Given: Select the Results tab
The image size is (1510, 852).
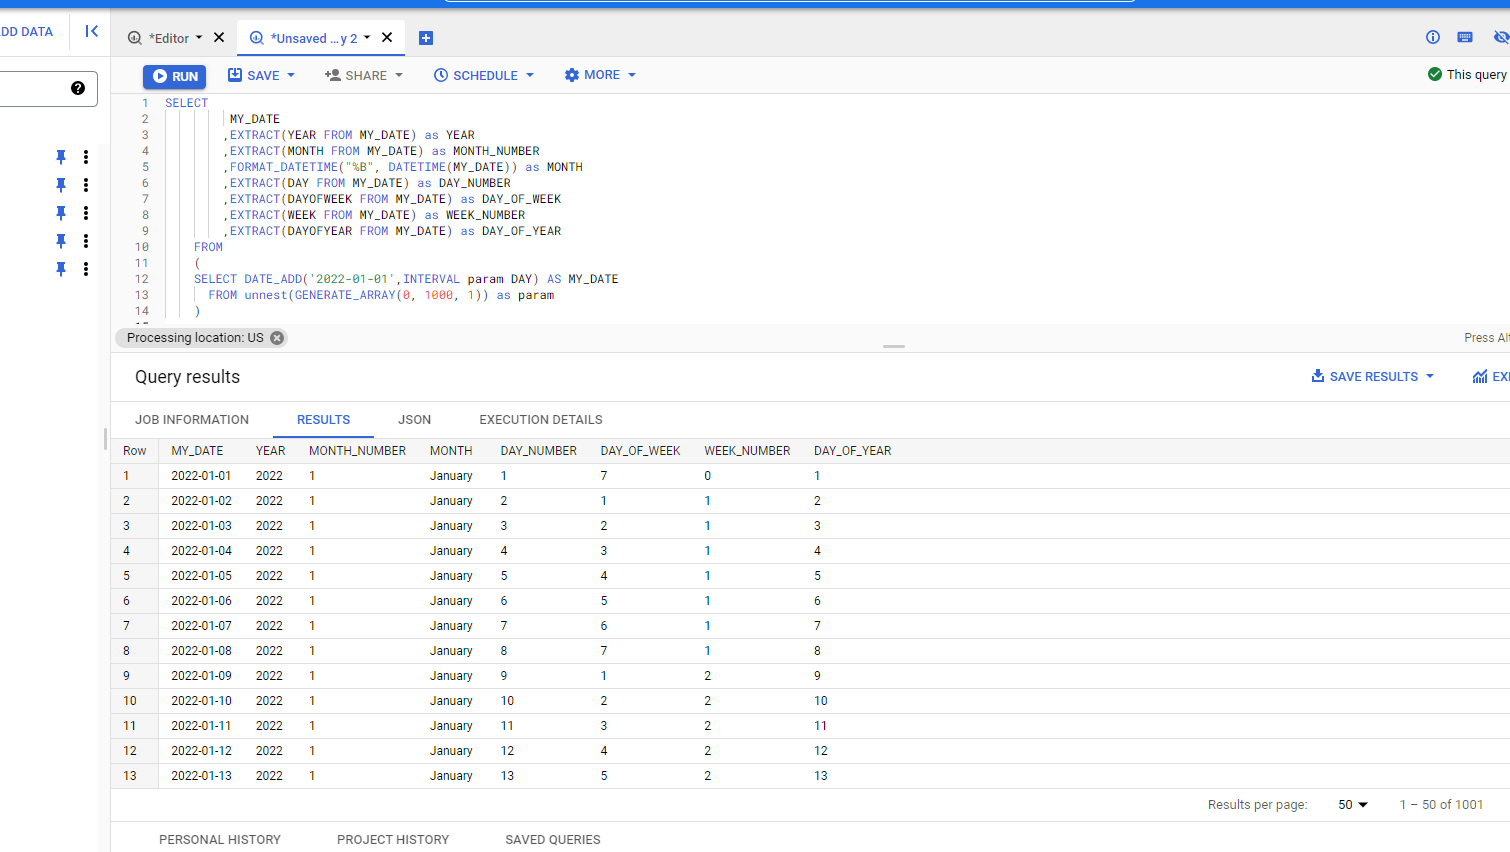Looking at the screenshot, I should [323, 420].
